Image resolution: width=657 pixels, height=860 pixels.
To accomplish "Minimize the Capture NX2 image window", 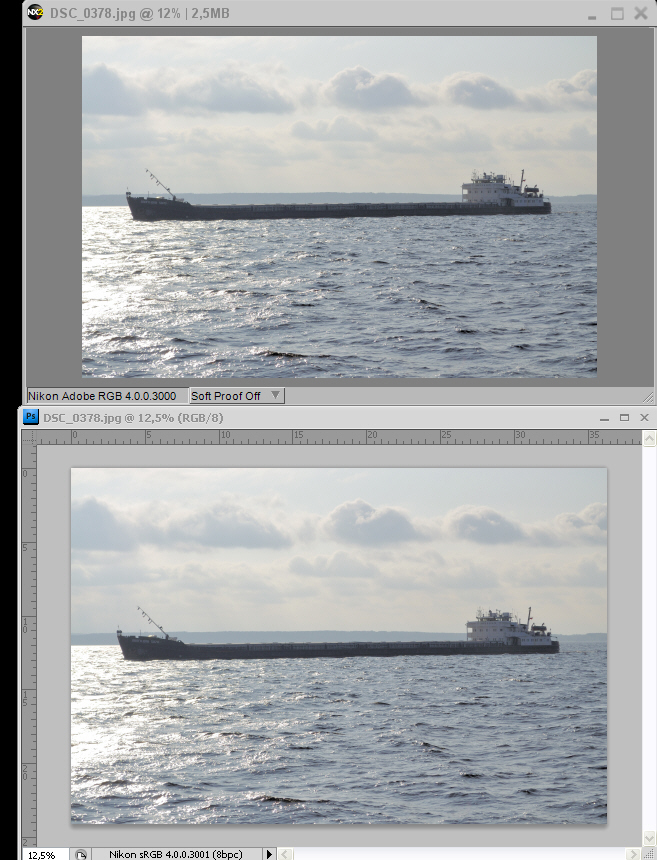I will [x=592, y=16].
